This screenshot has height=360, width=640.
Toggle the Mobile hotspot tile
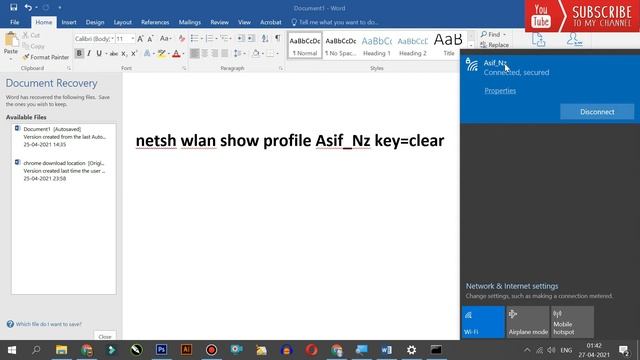(573, 322)
